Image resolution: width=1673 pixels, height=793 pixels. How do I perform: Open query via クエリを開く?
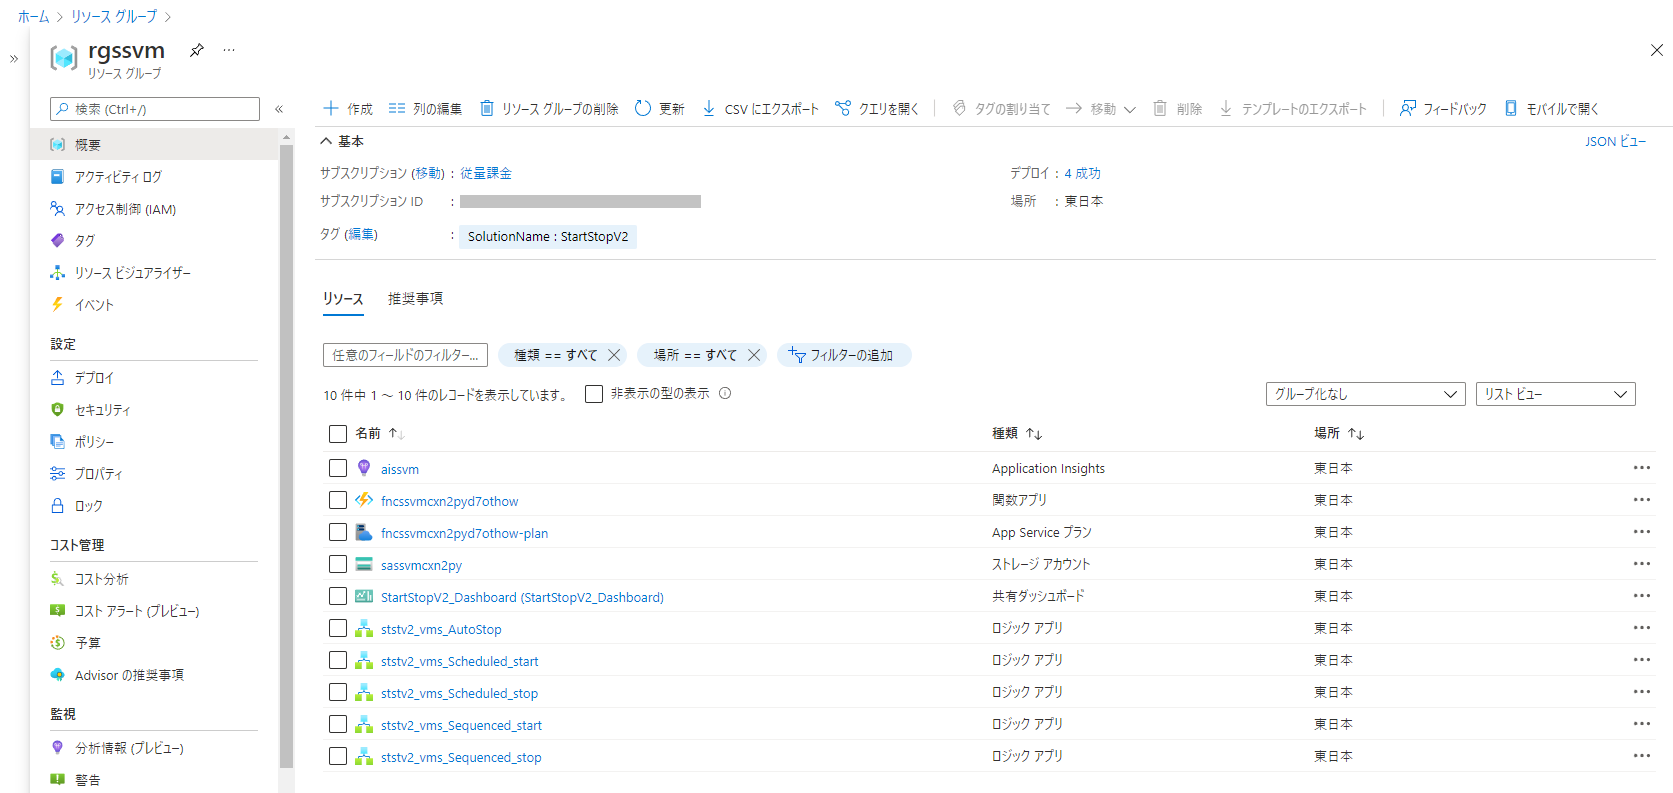877,109
